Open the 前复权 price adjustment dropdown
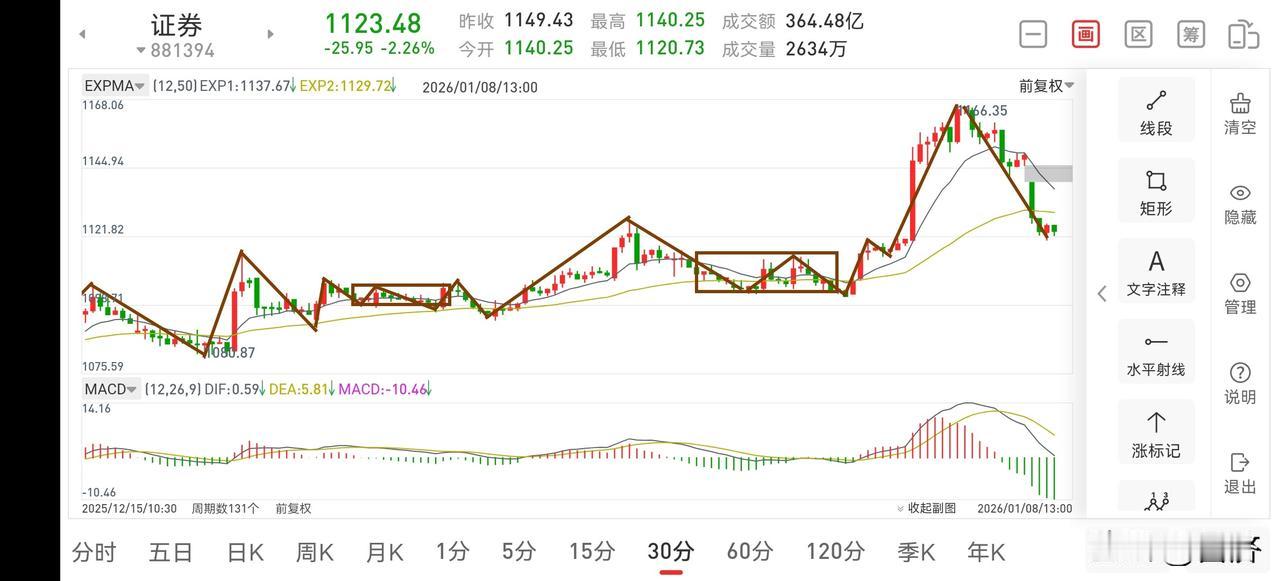The width and height of the screenshot is (1278, 581). pos(1043,85)
